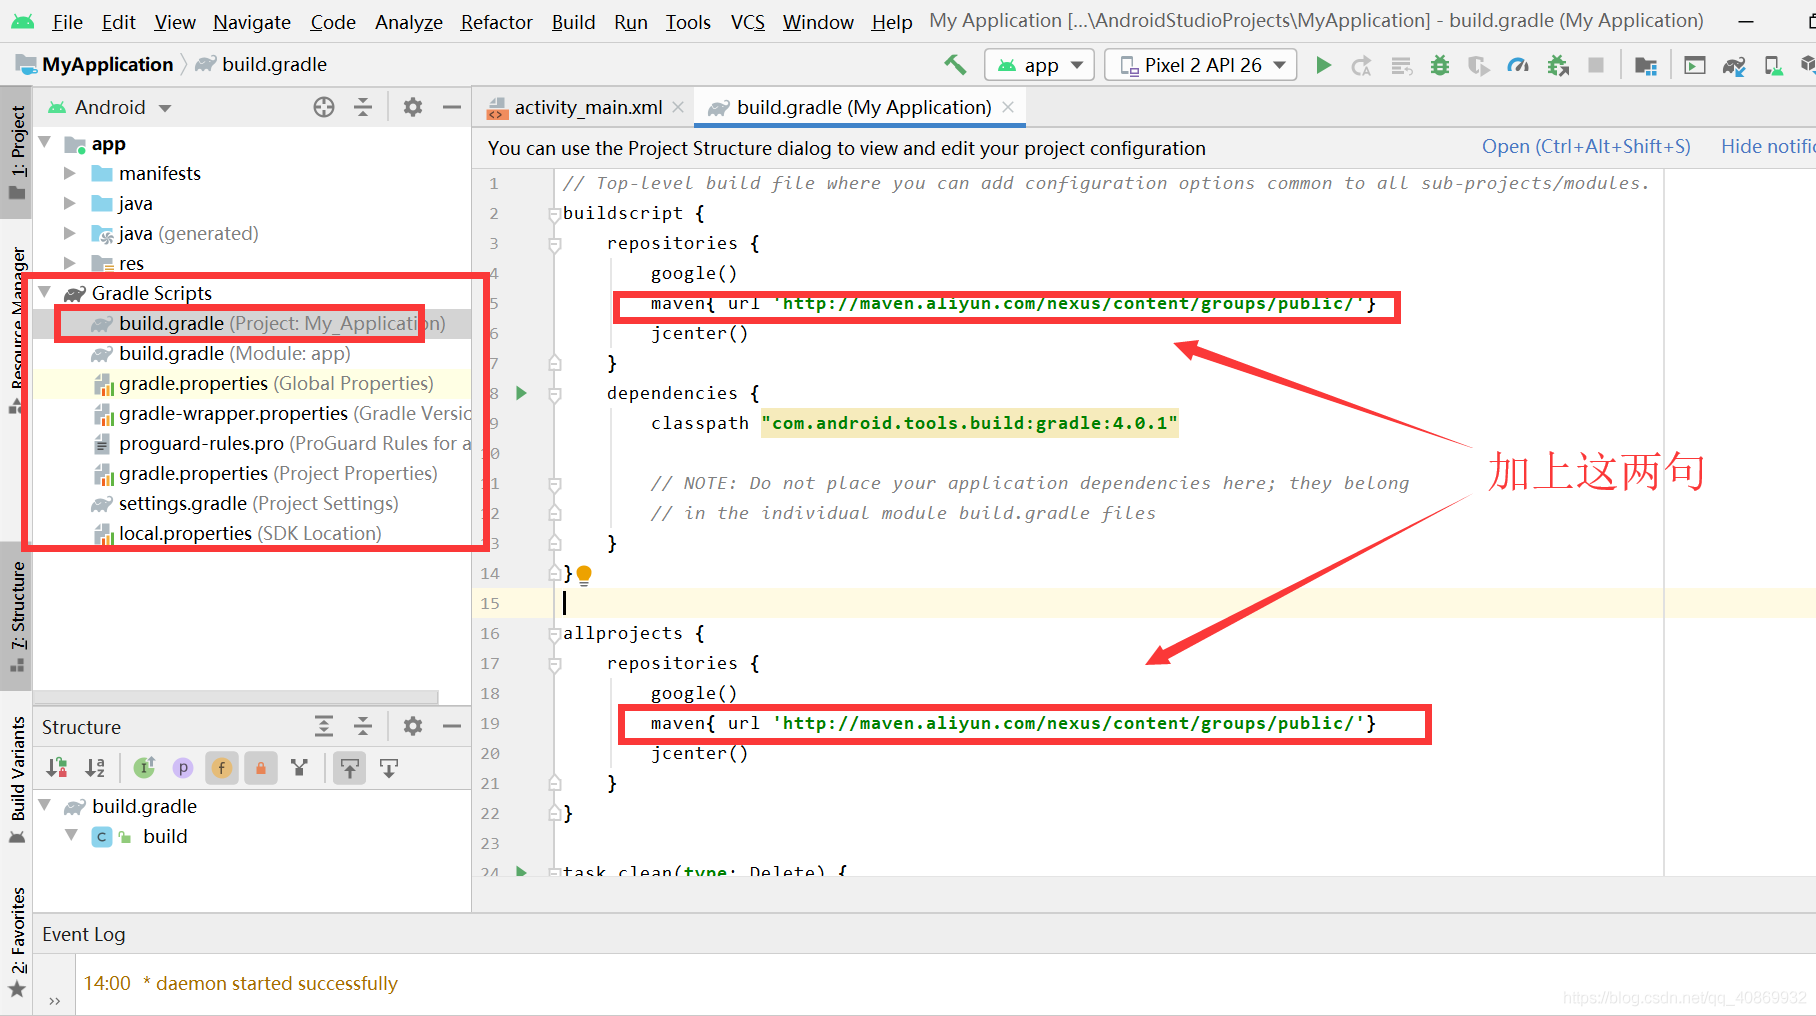
Task: Click the Profile app gauge icon
Action: [x=1518, y=65]
